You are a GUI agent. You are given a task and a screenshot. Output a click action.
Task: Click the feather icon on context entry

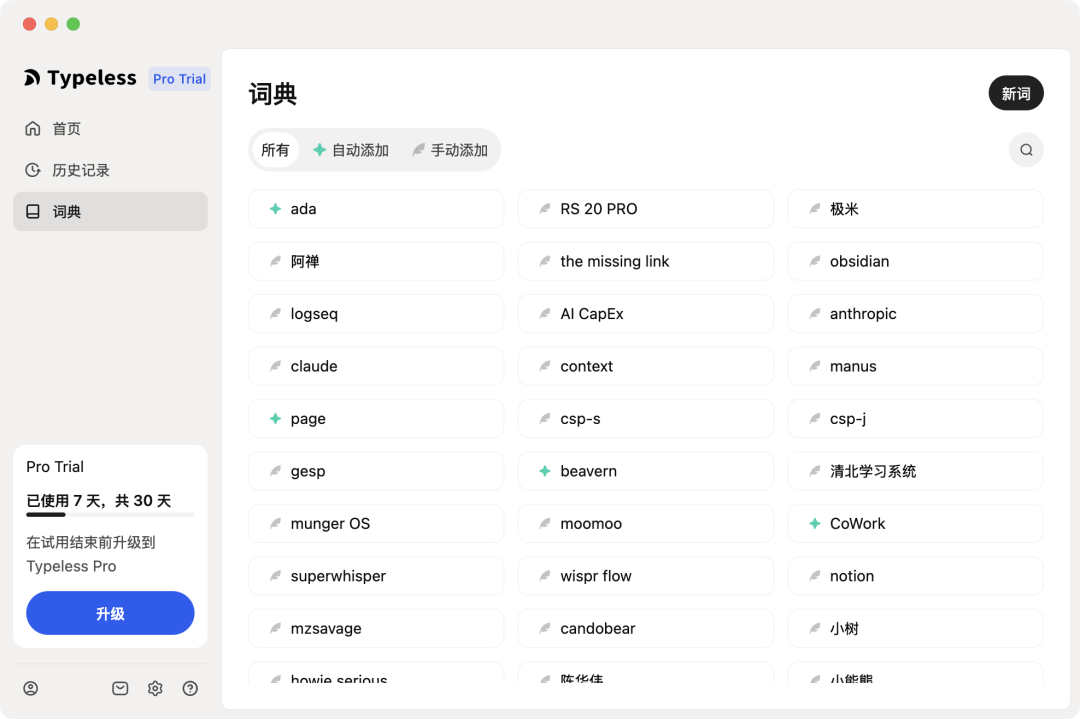pos(545,366)
